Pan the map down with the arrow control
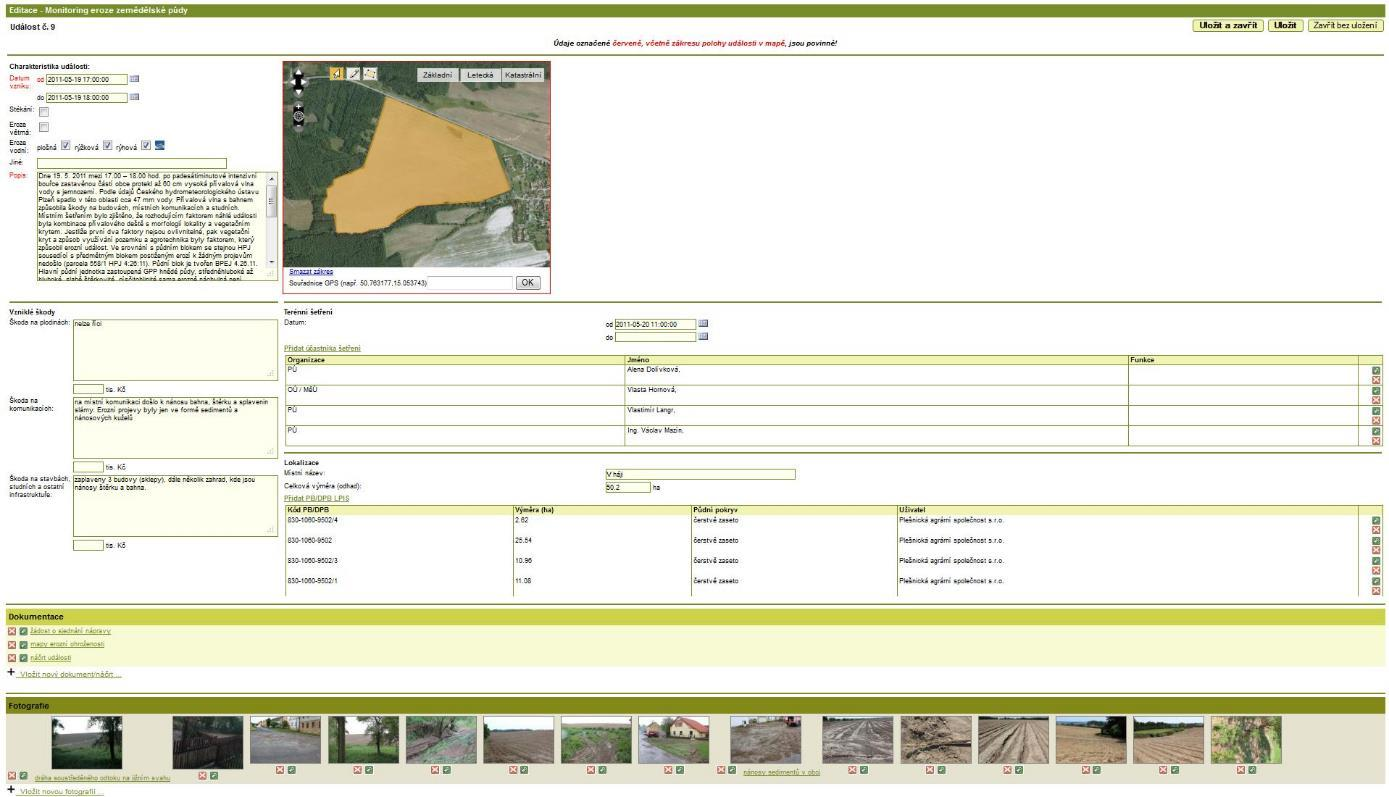Image resolution: width=1389 pixels, height=797 pixels. (298, 92)
